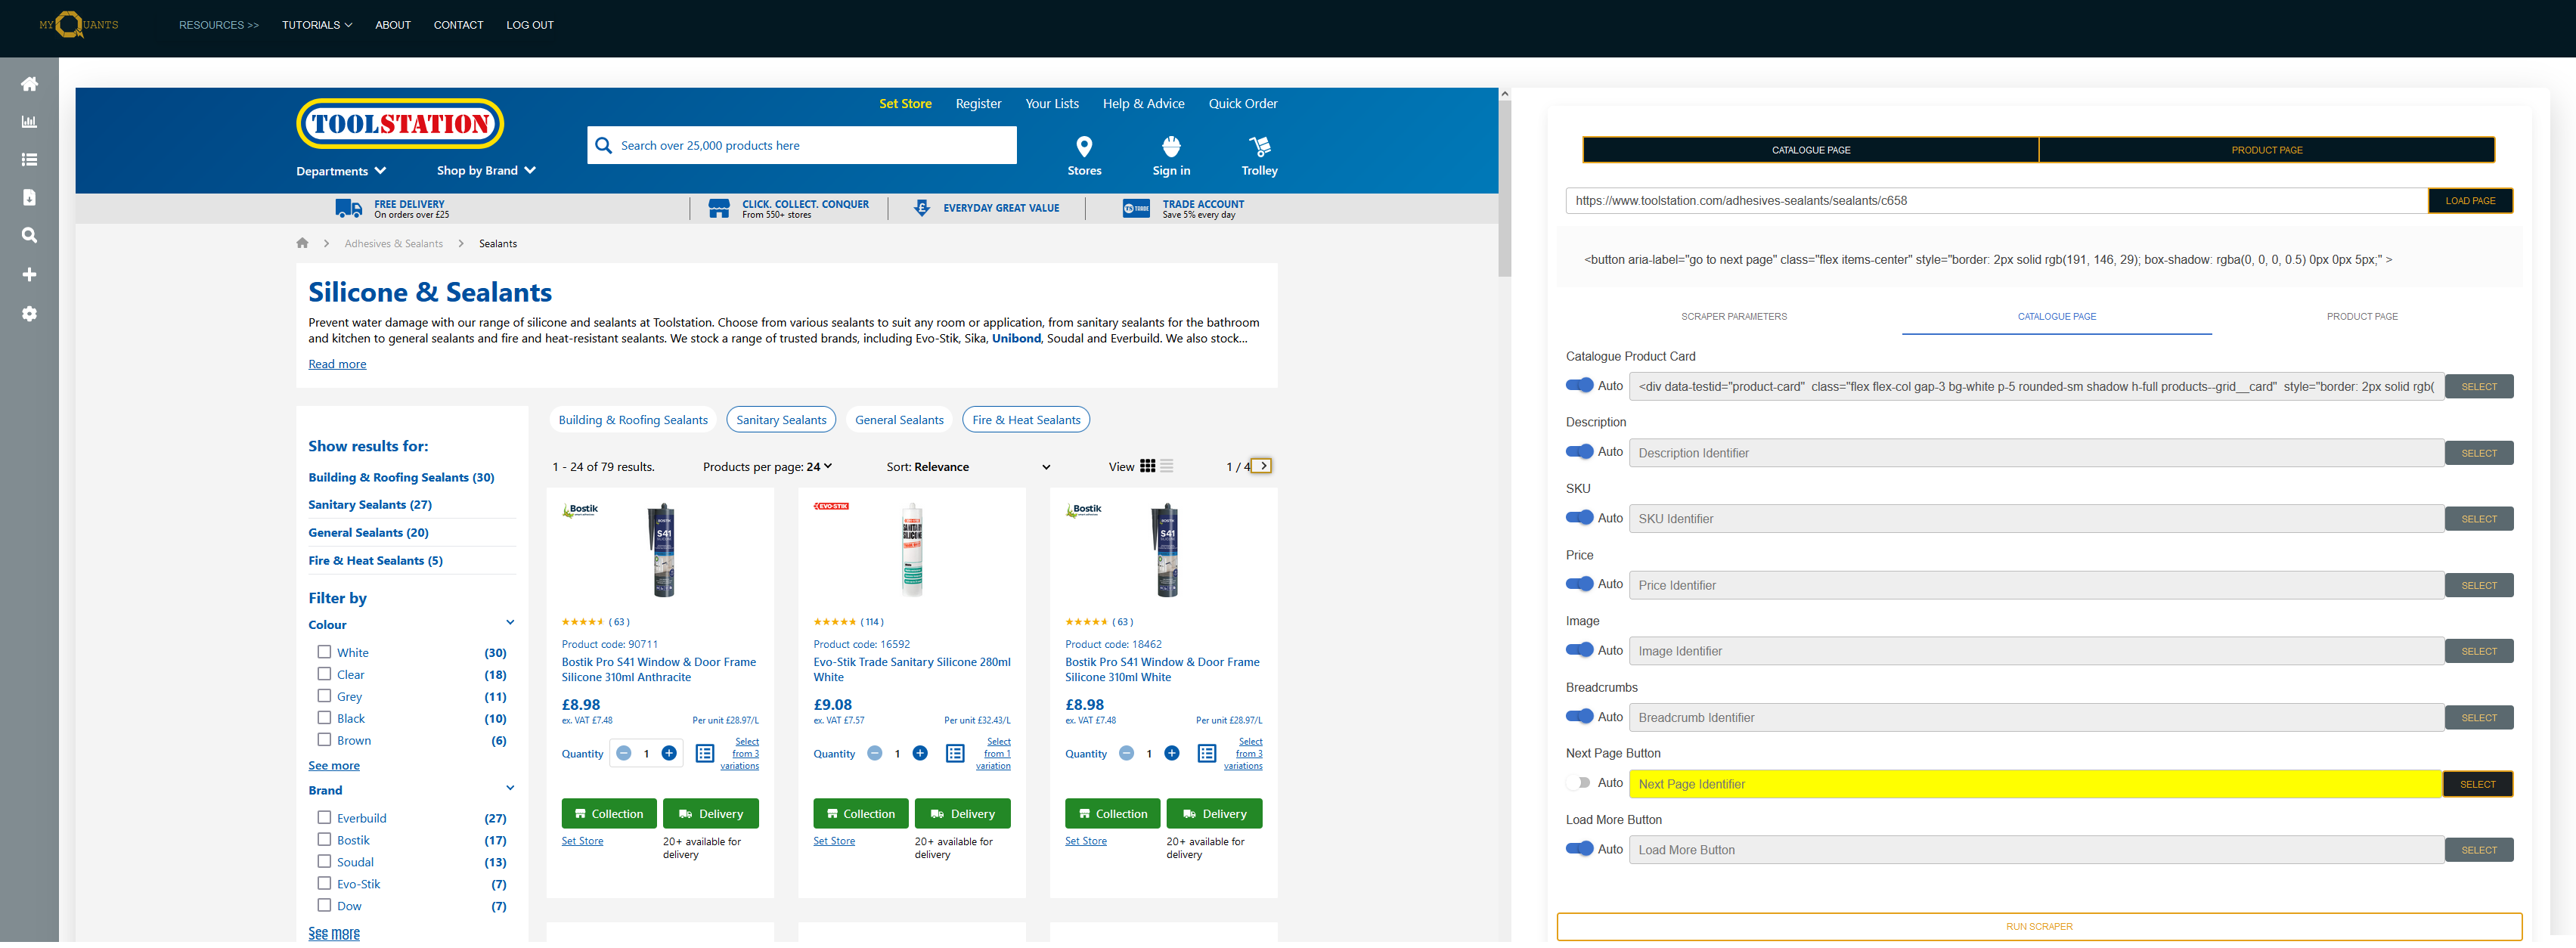Open the bar chart icon in sidebar
The image size is (2576, 948).
point(29,122)
